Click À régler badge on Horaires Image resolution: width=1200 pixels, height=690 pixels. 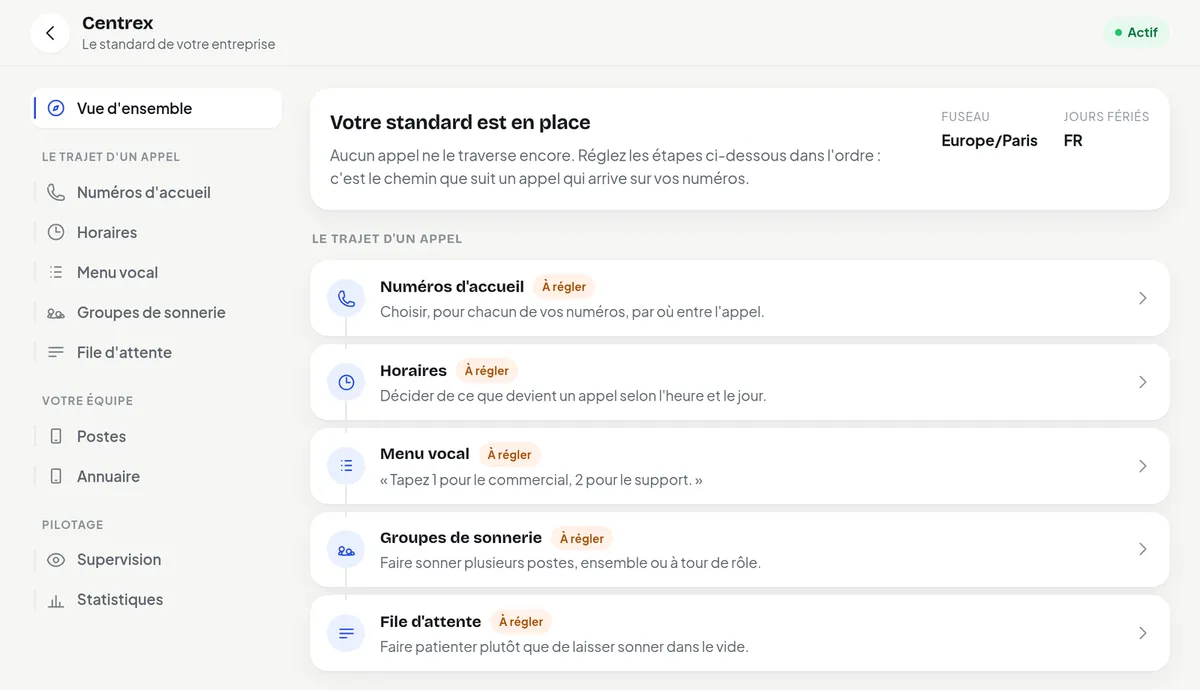(487, 371)
